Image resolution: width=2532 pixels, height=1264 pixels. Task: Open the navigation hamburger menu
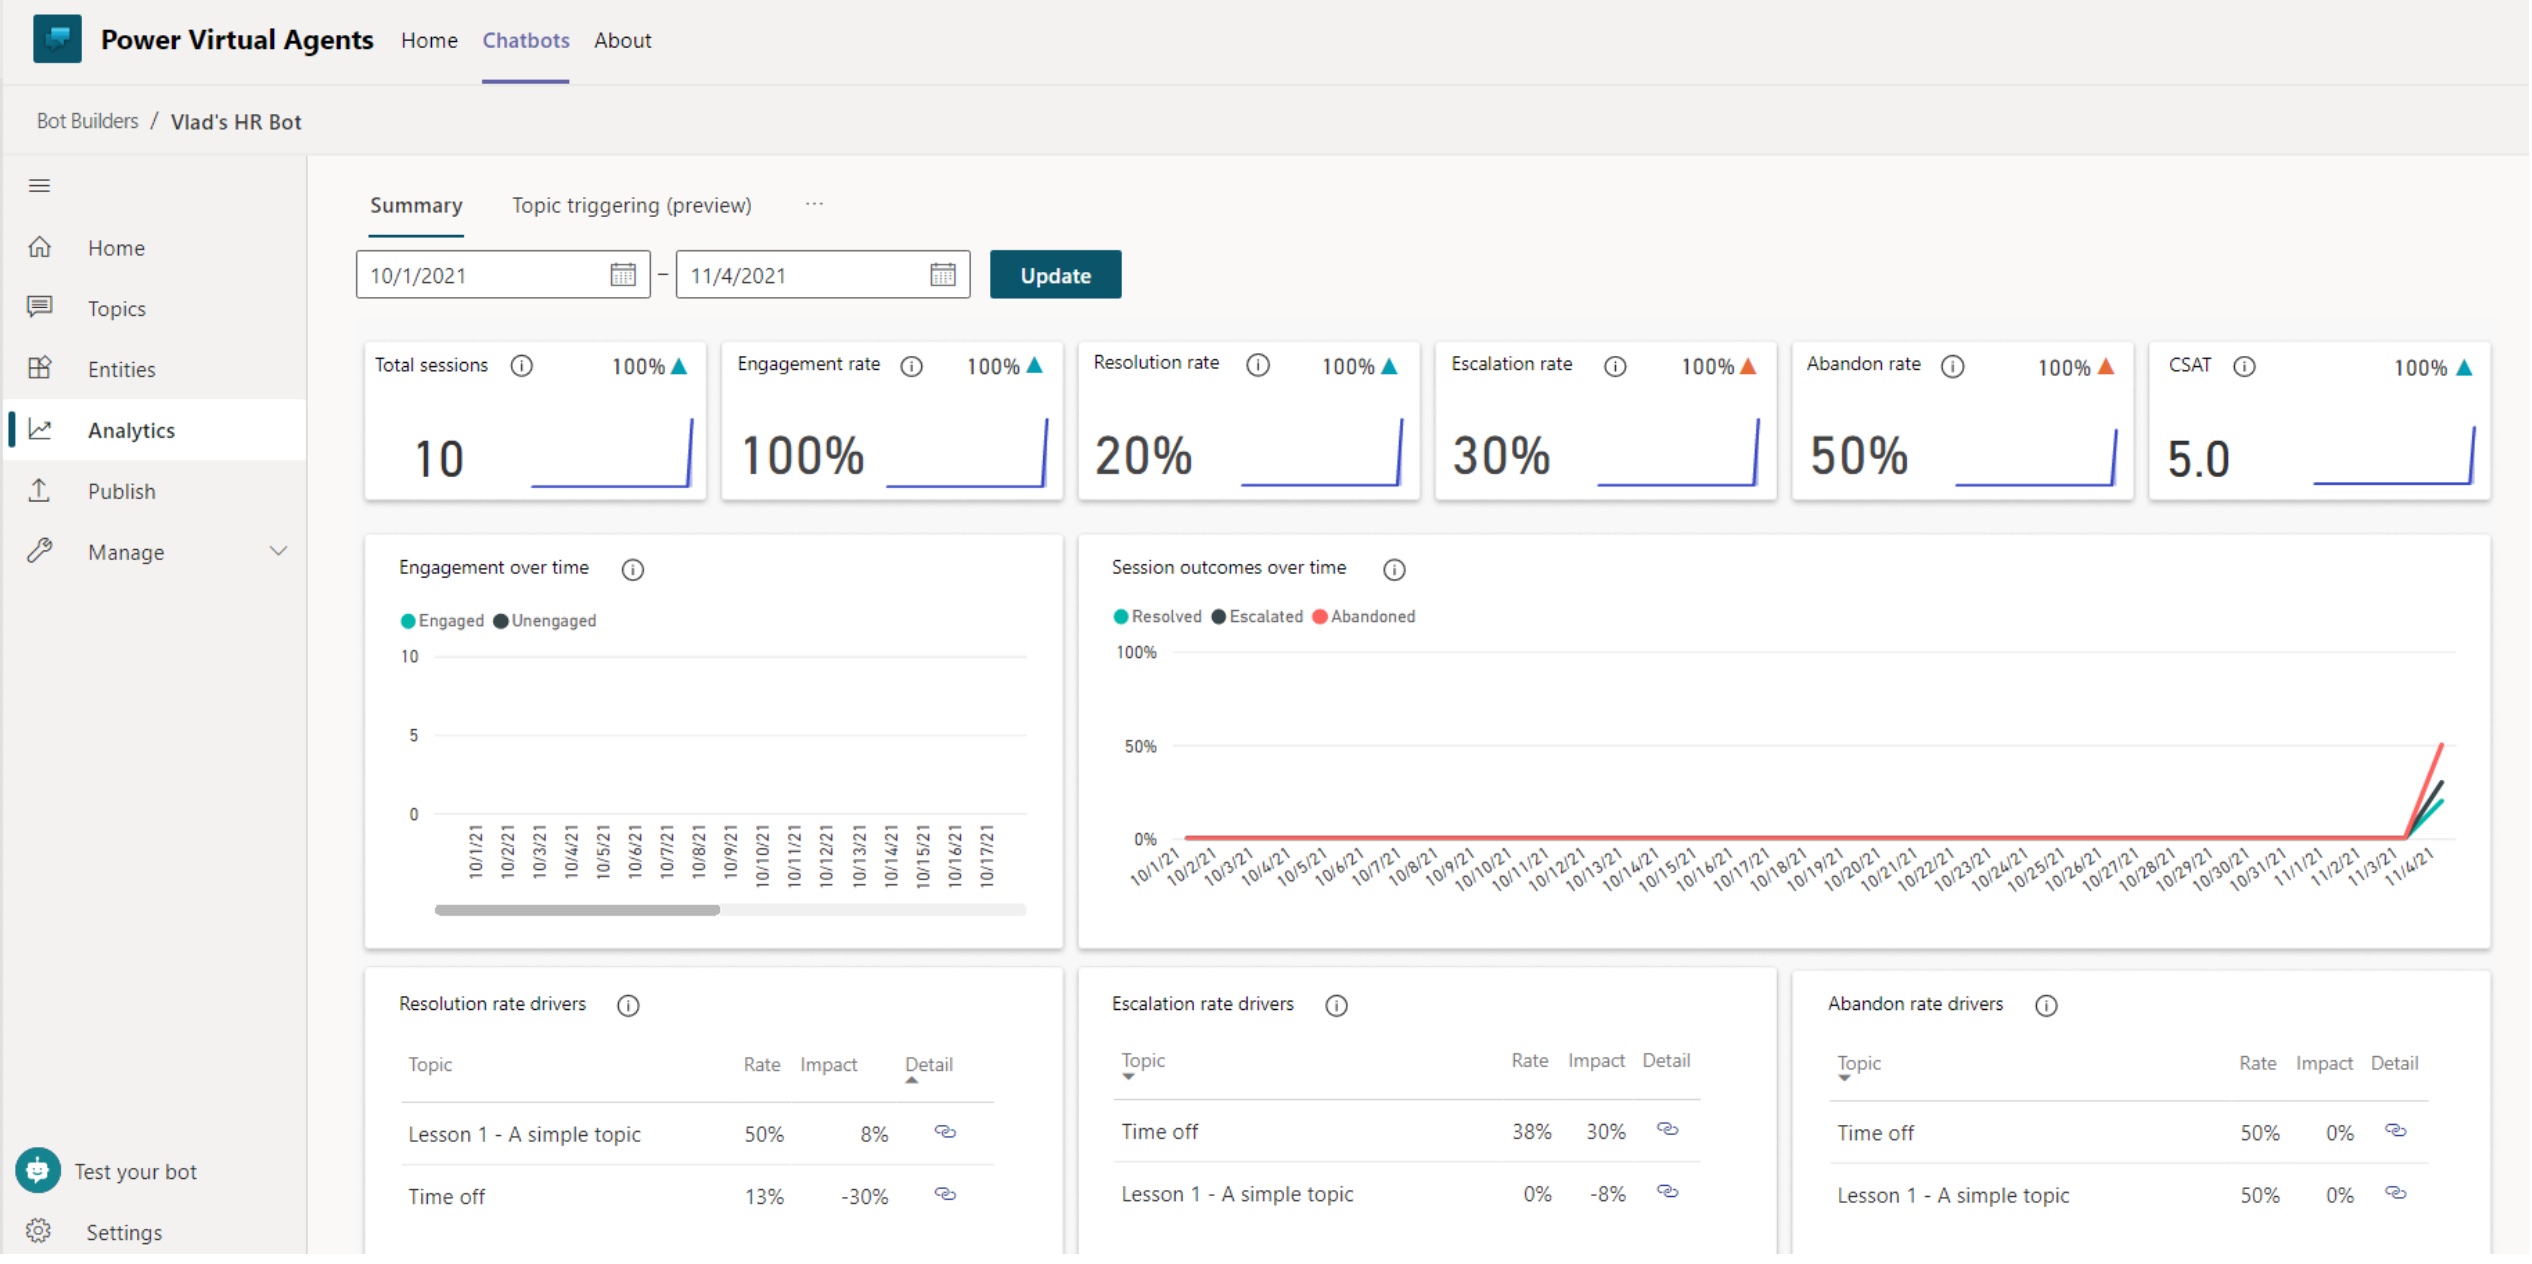pos(40,186)
